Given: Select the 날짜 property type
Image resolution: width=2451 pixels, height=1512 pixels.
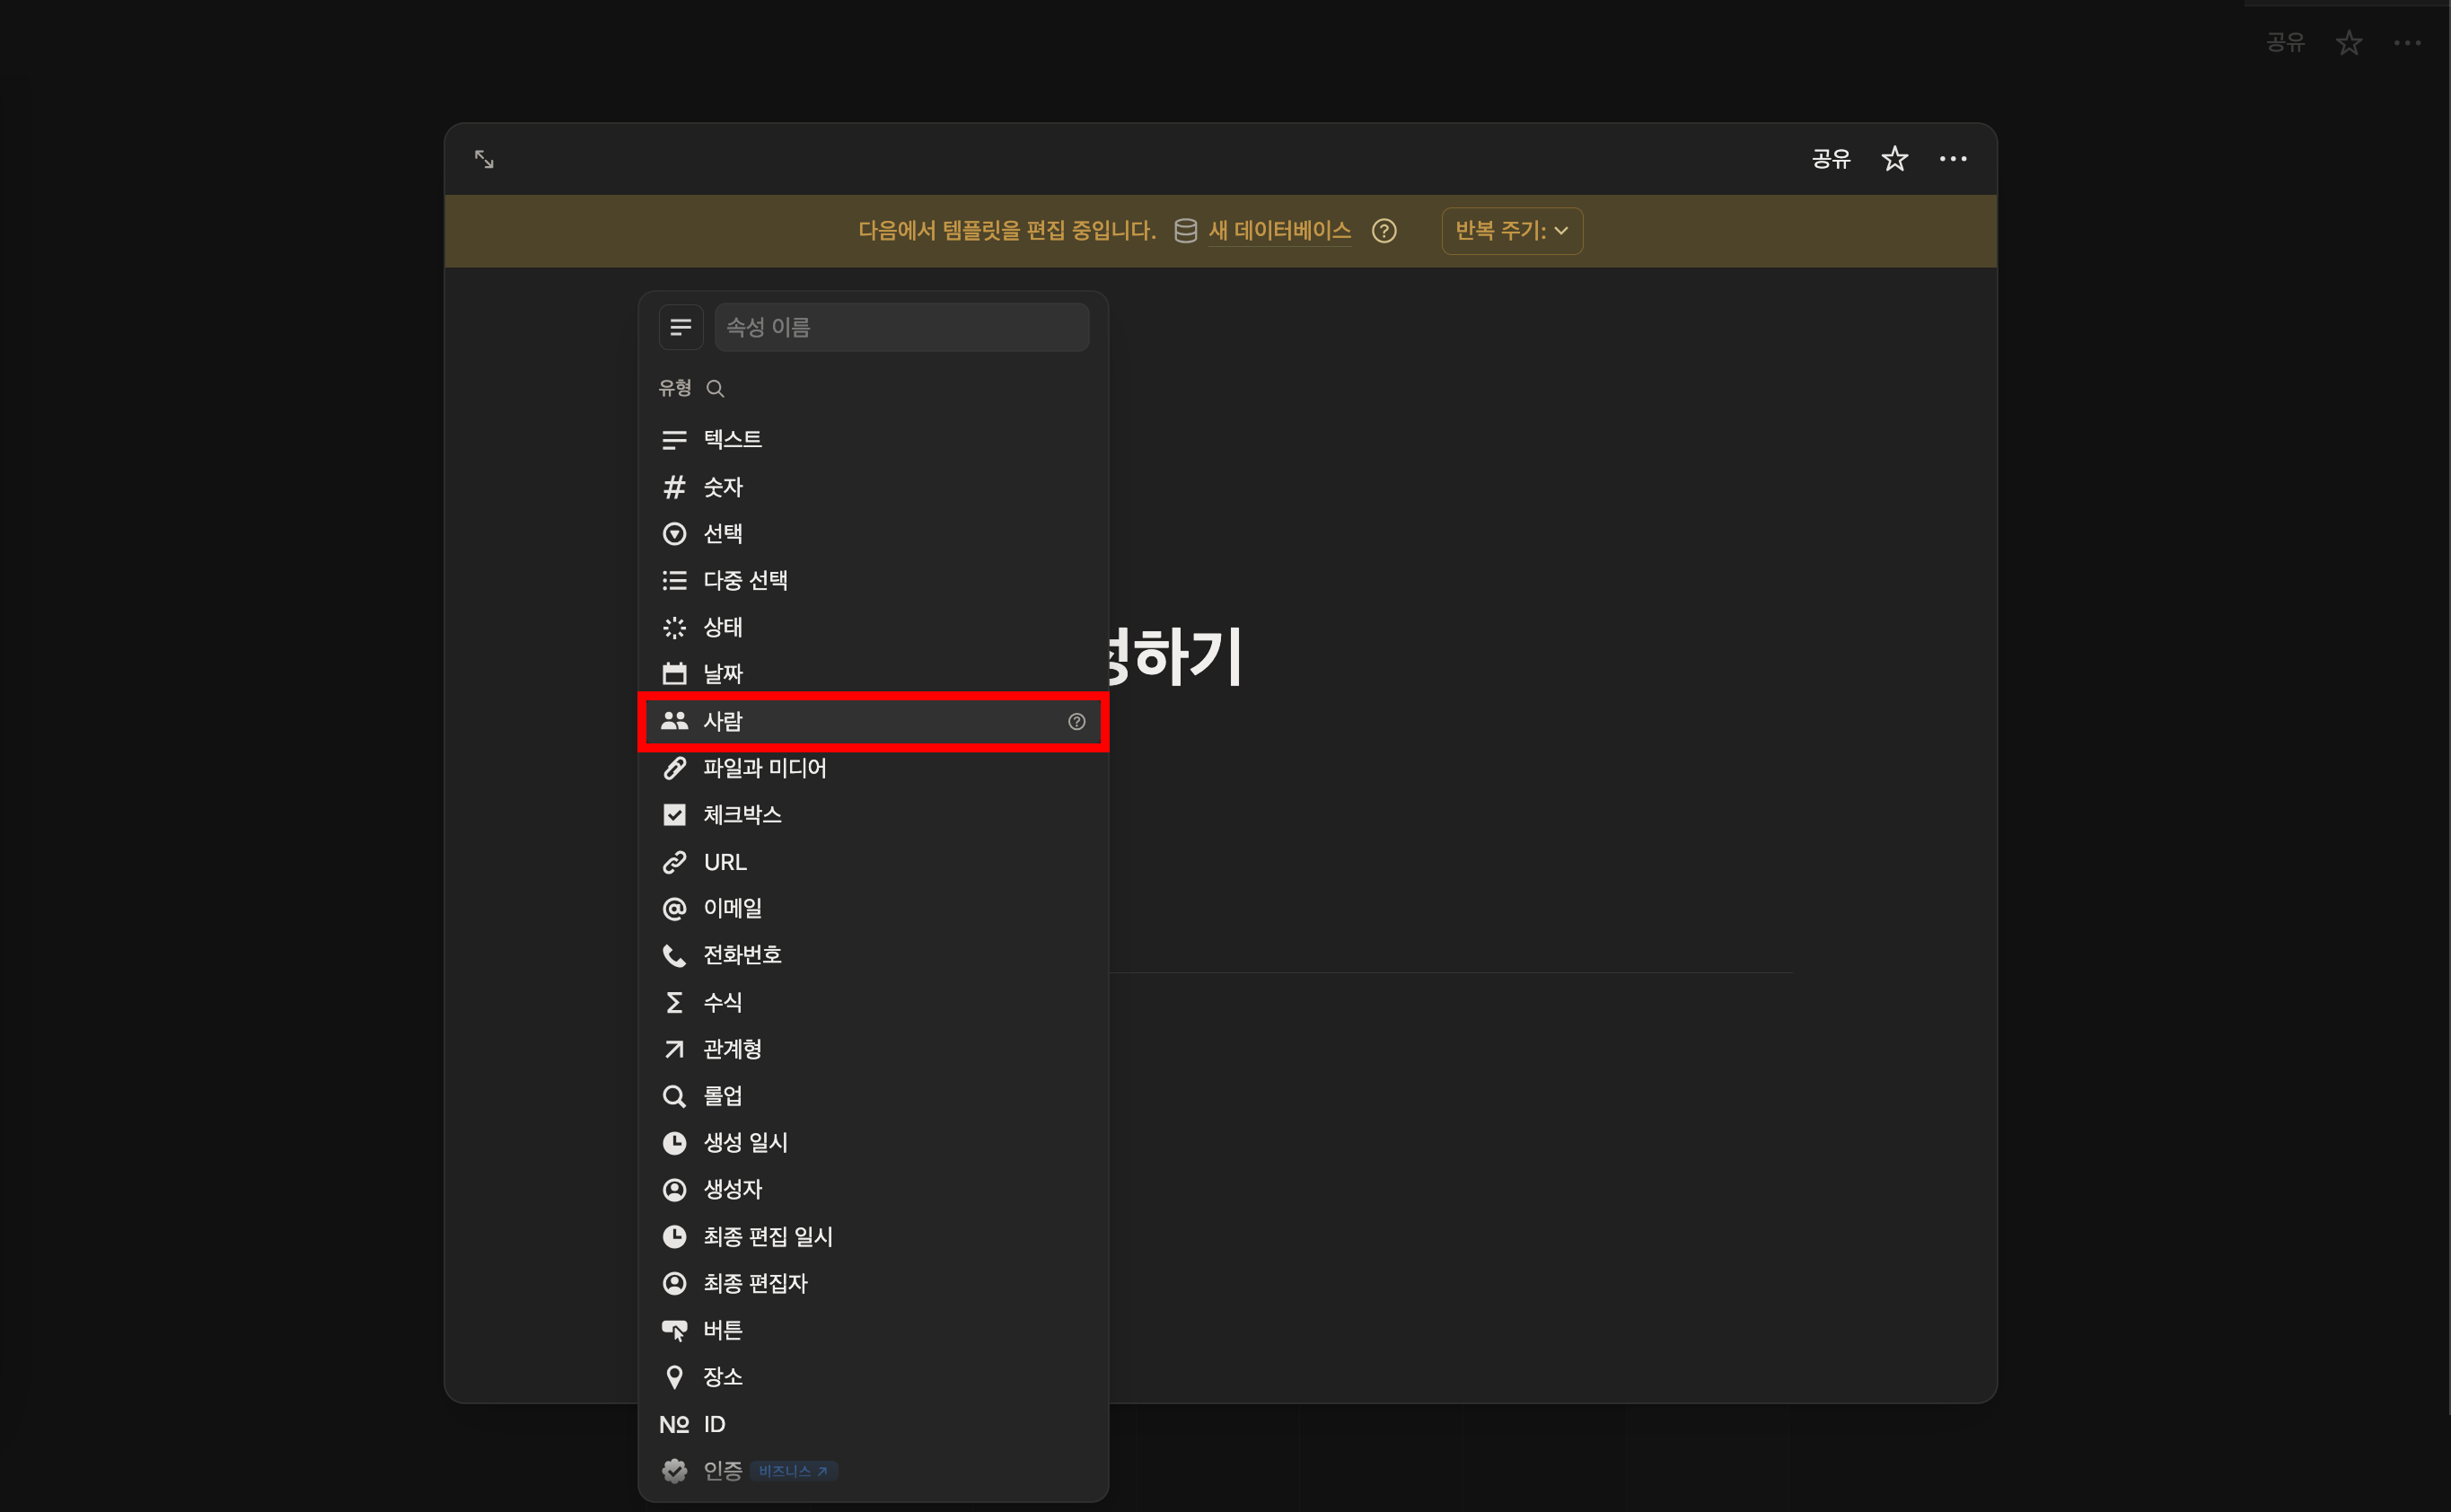Looking at the screenshot, I should (x=722, y=674).
